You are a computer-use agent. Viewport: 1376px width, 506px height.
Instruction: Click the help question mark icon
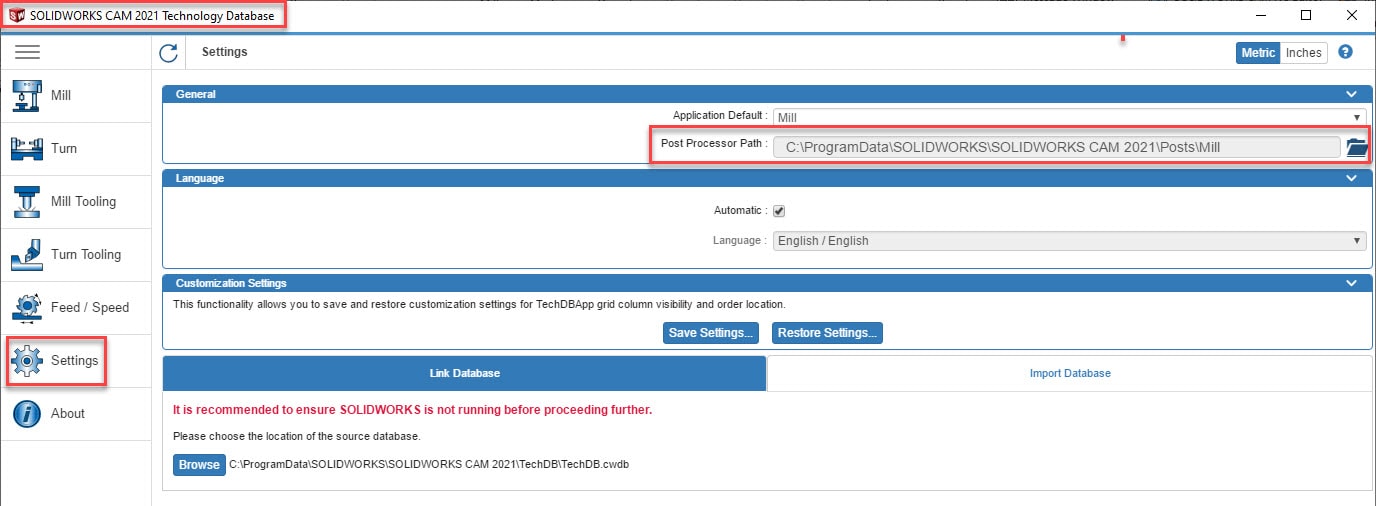pyautogui.click(x=1345, y=52)
